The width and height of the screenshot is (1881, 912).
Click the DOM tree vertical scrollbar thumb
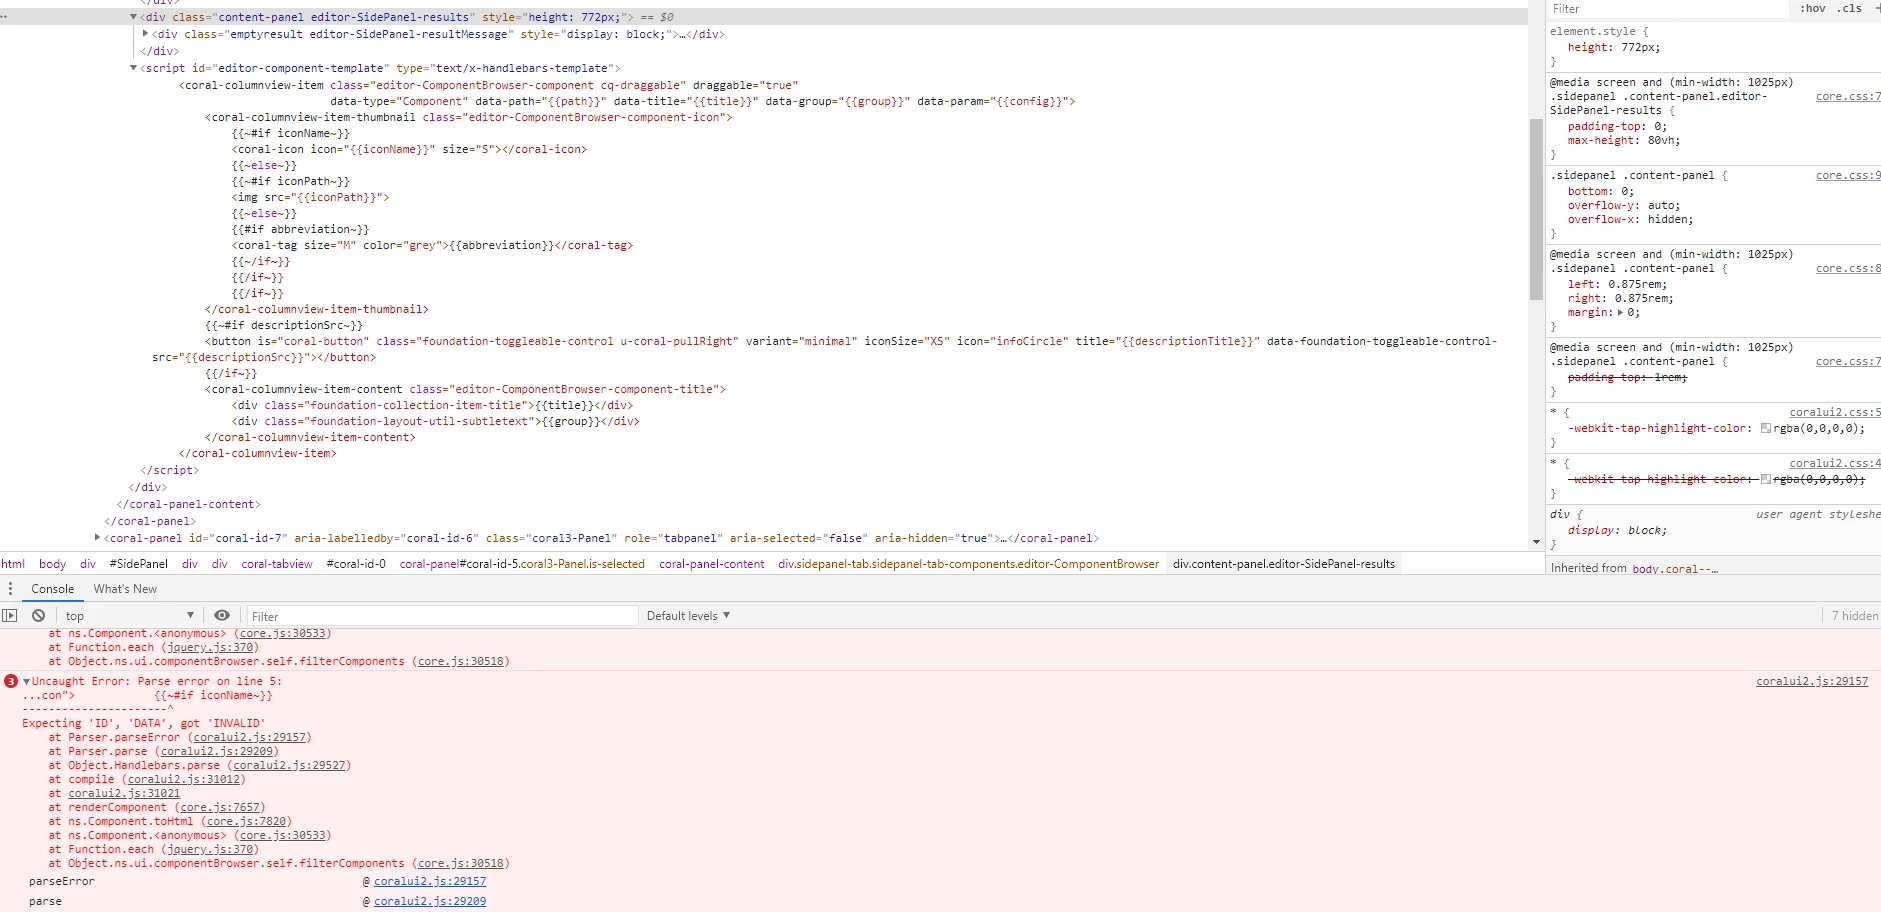1536,209
